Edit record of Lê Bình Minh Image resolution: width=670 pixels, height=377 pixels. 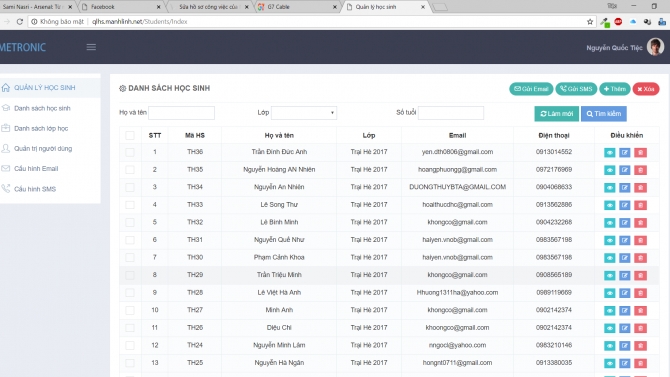tap(625, 223)
